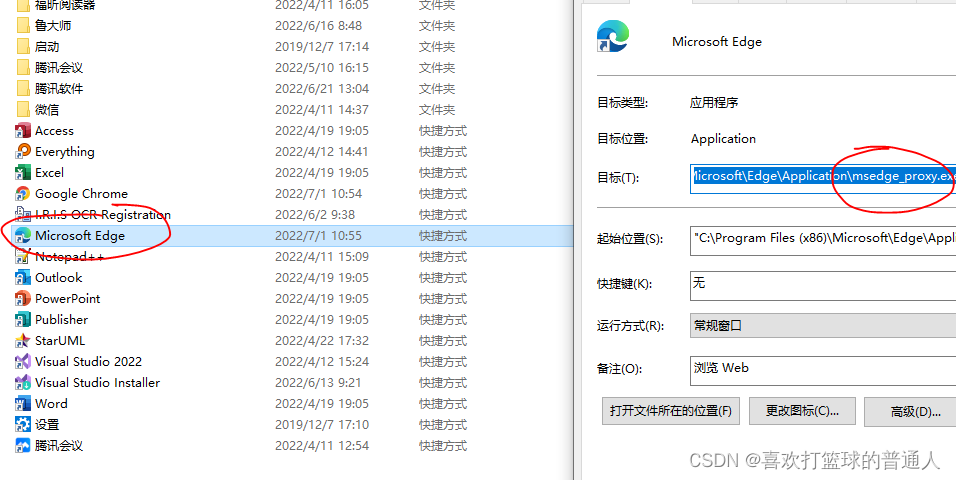Click date 2022/6/2 9:38 for I.R.I.S
Image resolution: width=956 pixels, height=480 pixels.
315,215
